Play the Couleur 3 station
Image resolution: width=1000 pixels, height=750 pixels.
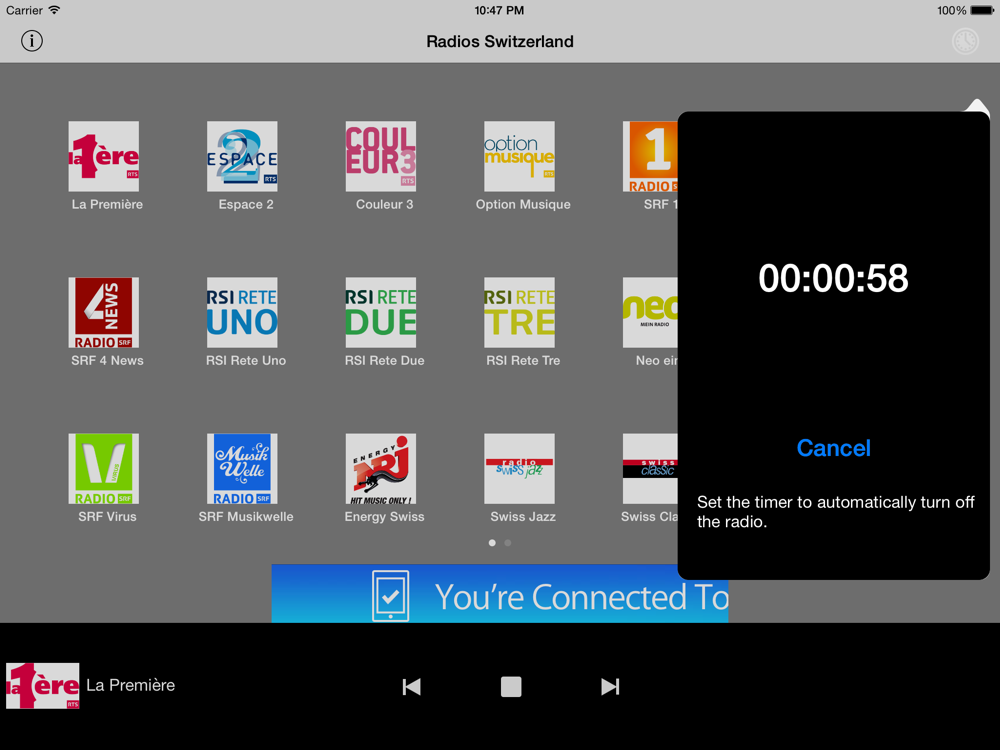(x=381, y=156)
